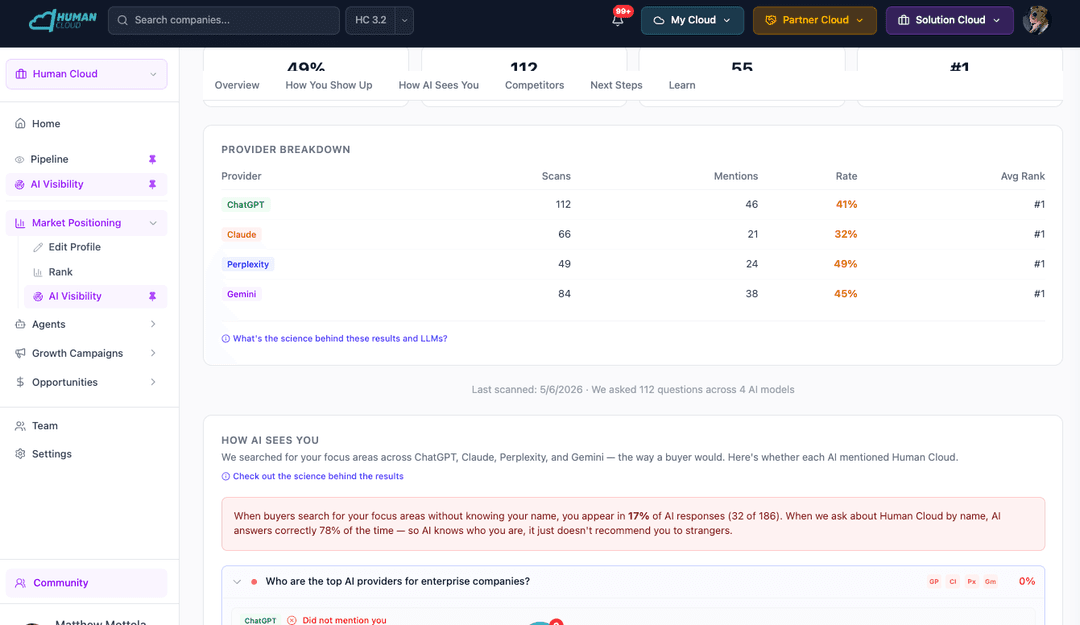
Task: Click the 41% rate for ChatGPT
Action: [x=847, y=205]
